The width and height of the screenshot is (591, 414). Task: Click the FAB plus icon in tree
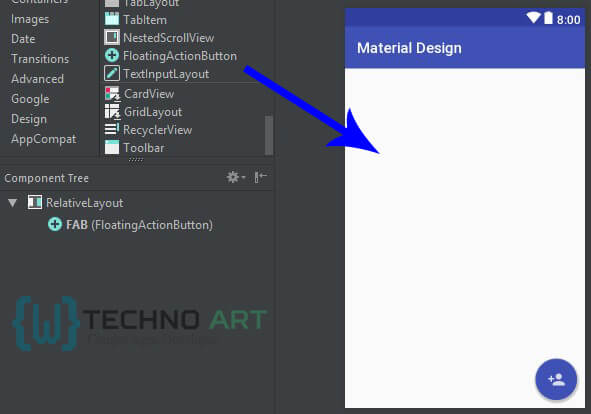pyautogui.click(x=55, y=224)
